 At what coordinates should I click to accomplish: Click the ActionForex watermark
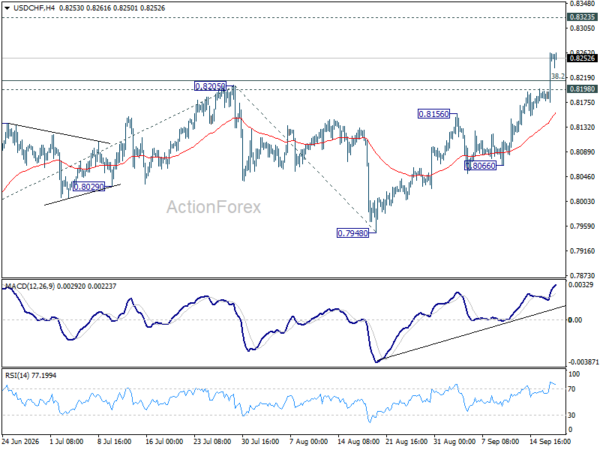tap(214, 207)
